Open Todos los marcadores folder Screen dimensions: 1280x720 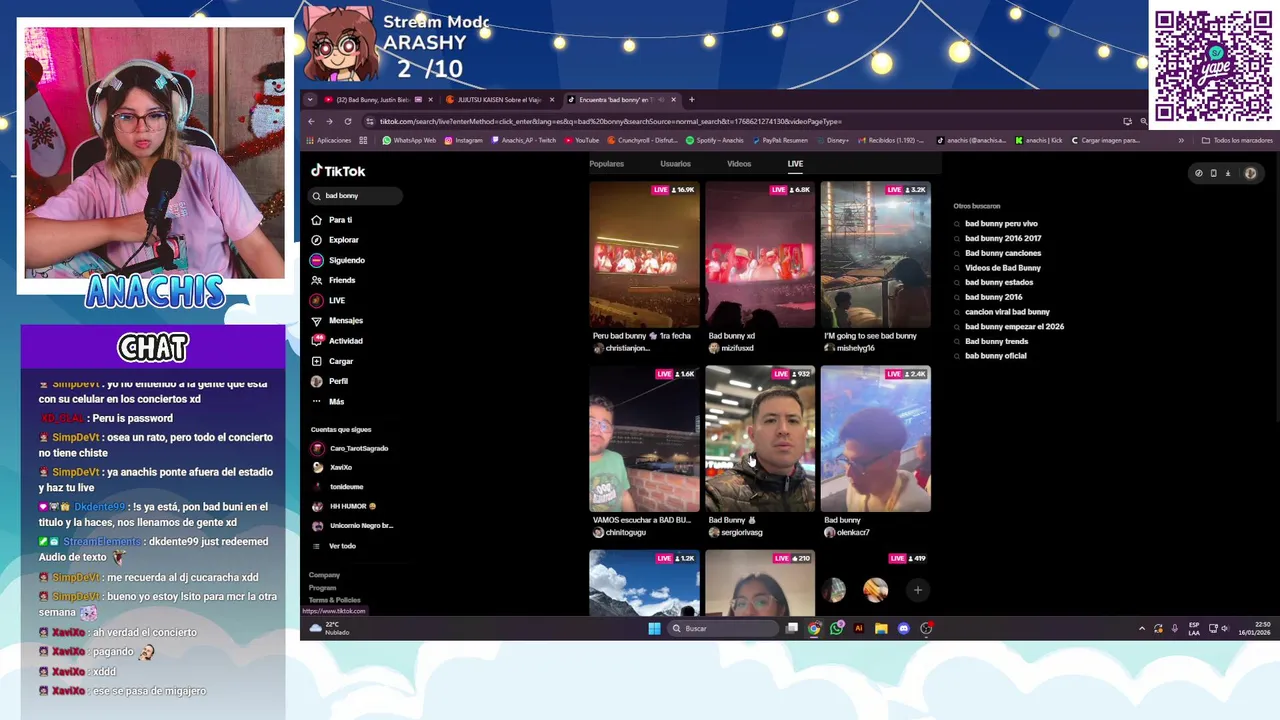(1238, 141)
